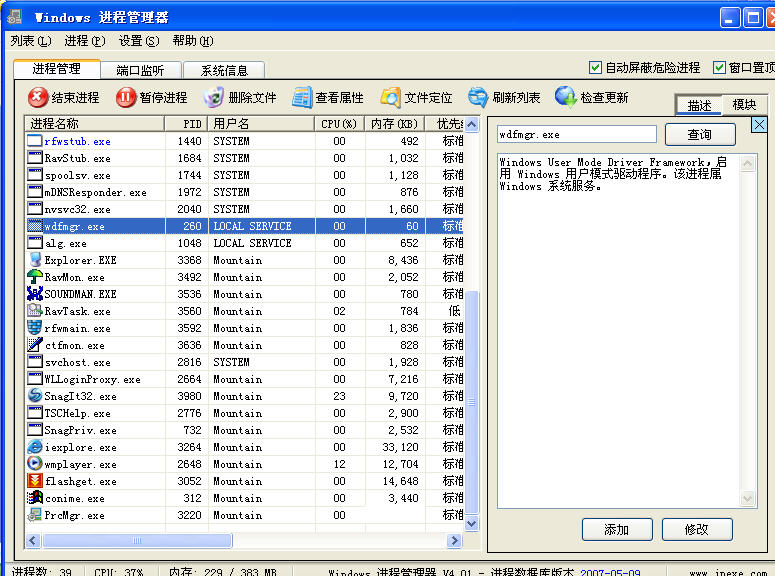This screenshot has width=775, height=576.
Task: Close the description panel with X
Action: (759, 125)
